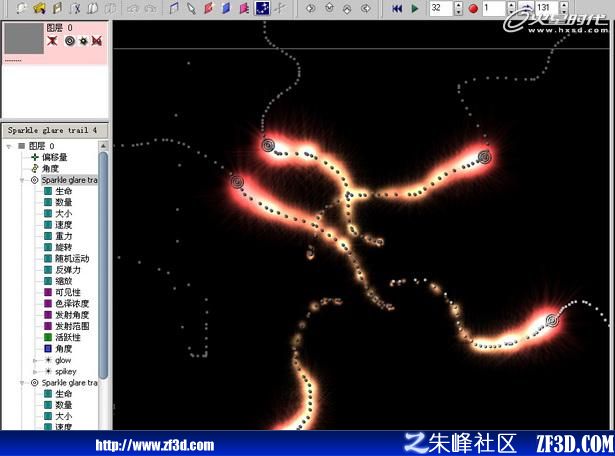Click the Undo arrow icon
Viewport: 615px width, 456px height.
point(133,8)
